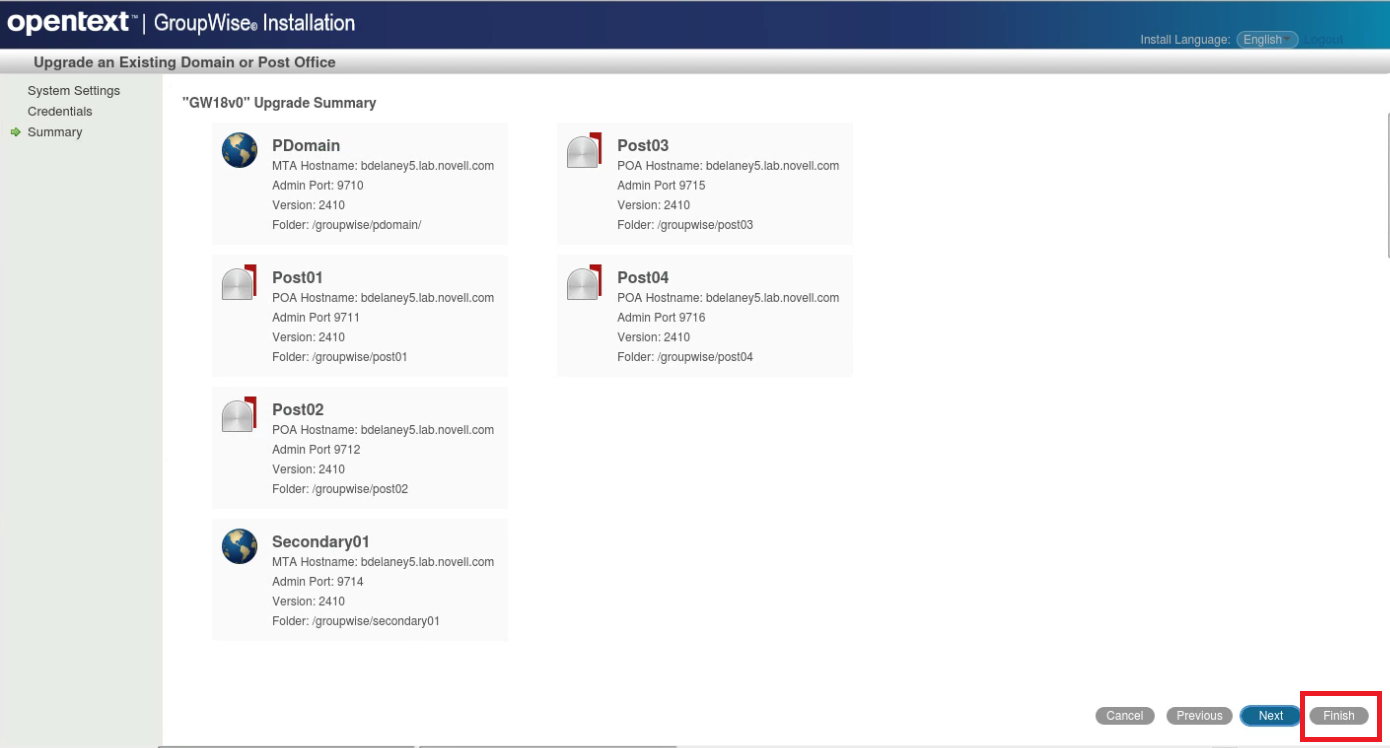Select System Settings in the sidebar
This screenshot has height=748, width=1390.
(74, 90)
